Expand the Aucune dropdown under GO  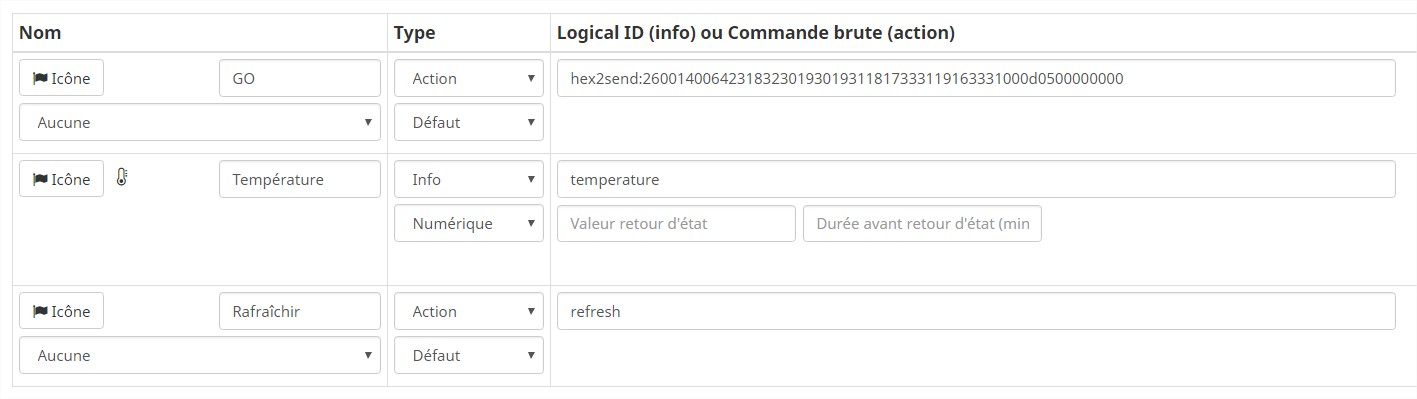pos(200,122)
